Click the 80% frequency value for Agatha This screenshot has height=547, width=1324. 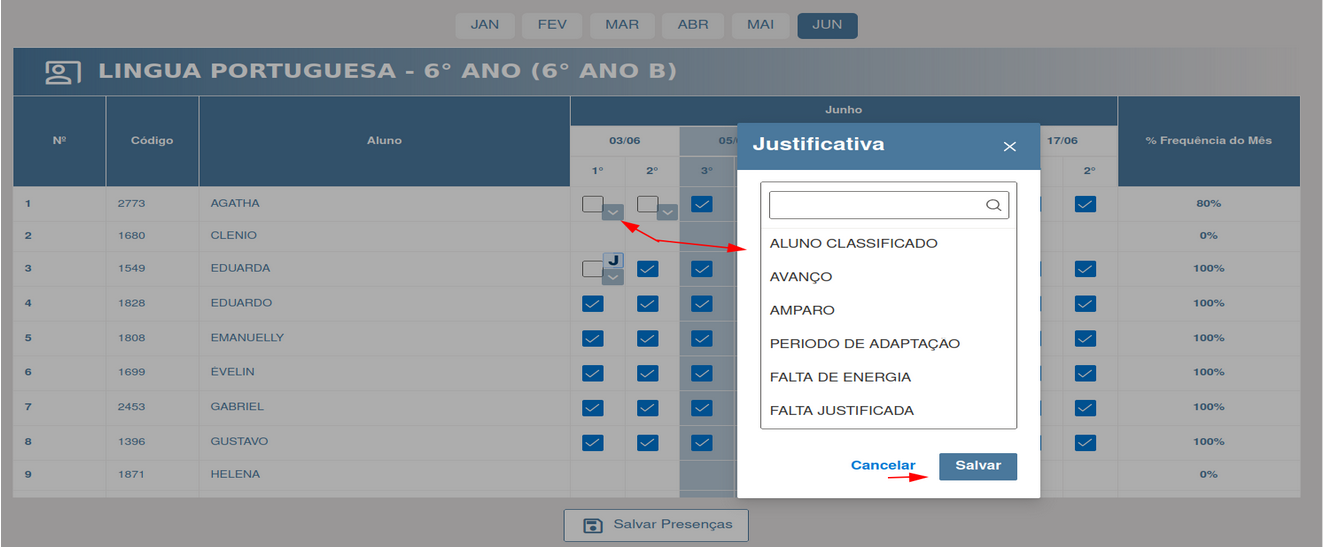tap(1208, 203)
